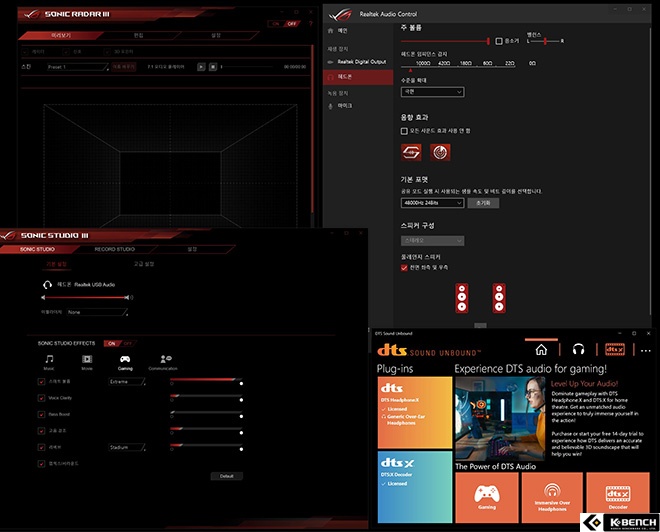Select the second tab in Sonic Radar III

tap(138, 35)
